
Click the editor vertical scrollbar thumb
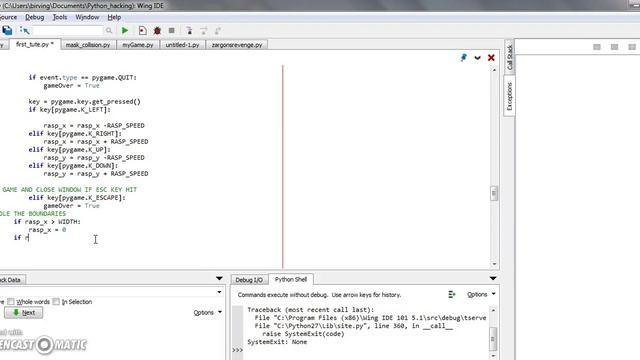[x=494, y=193]
